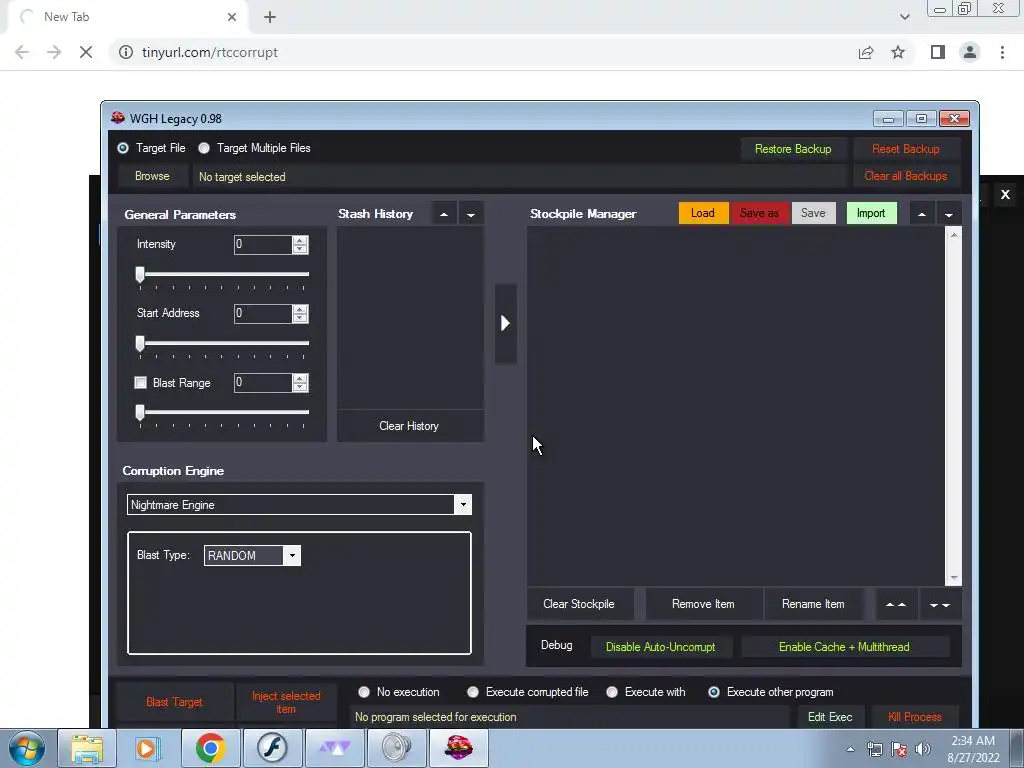Send stash item to stockpile arrow

pyautogui.click(x=505, y=323)
